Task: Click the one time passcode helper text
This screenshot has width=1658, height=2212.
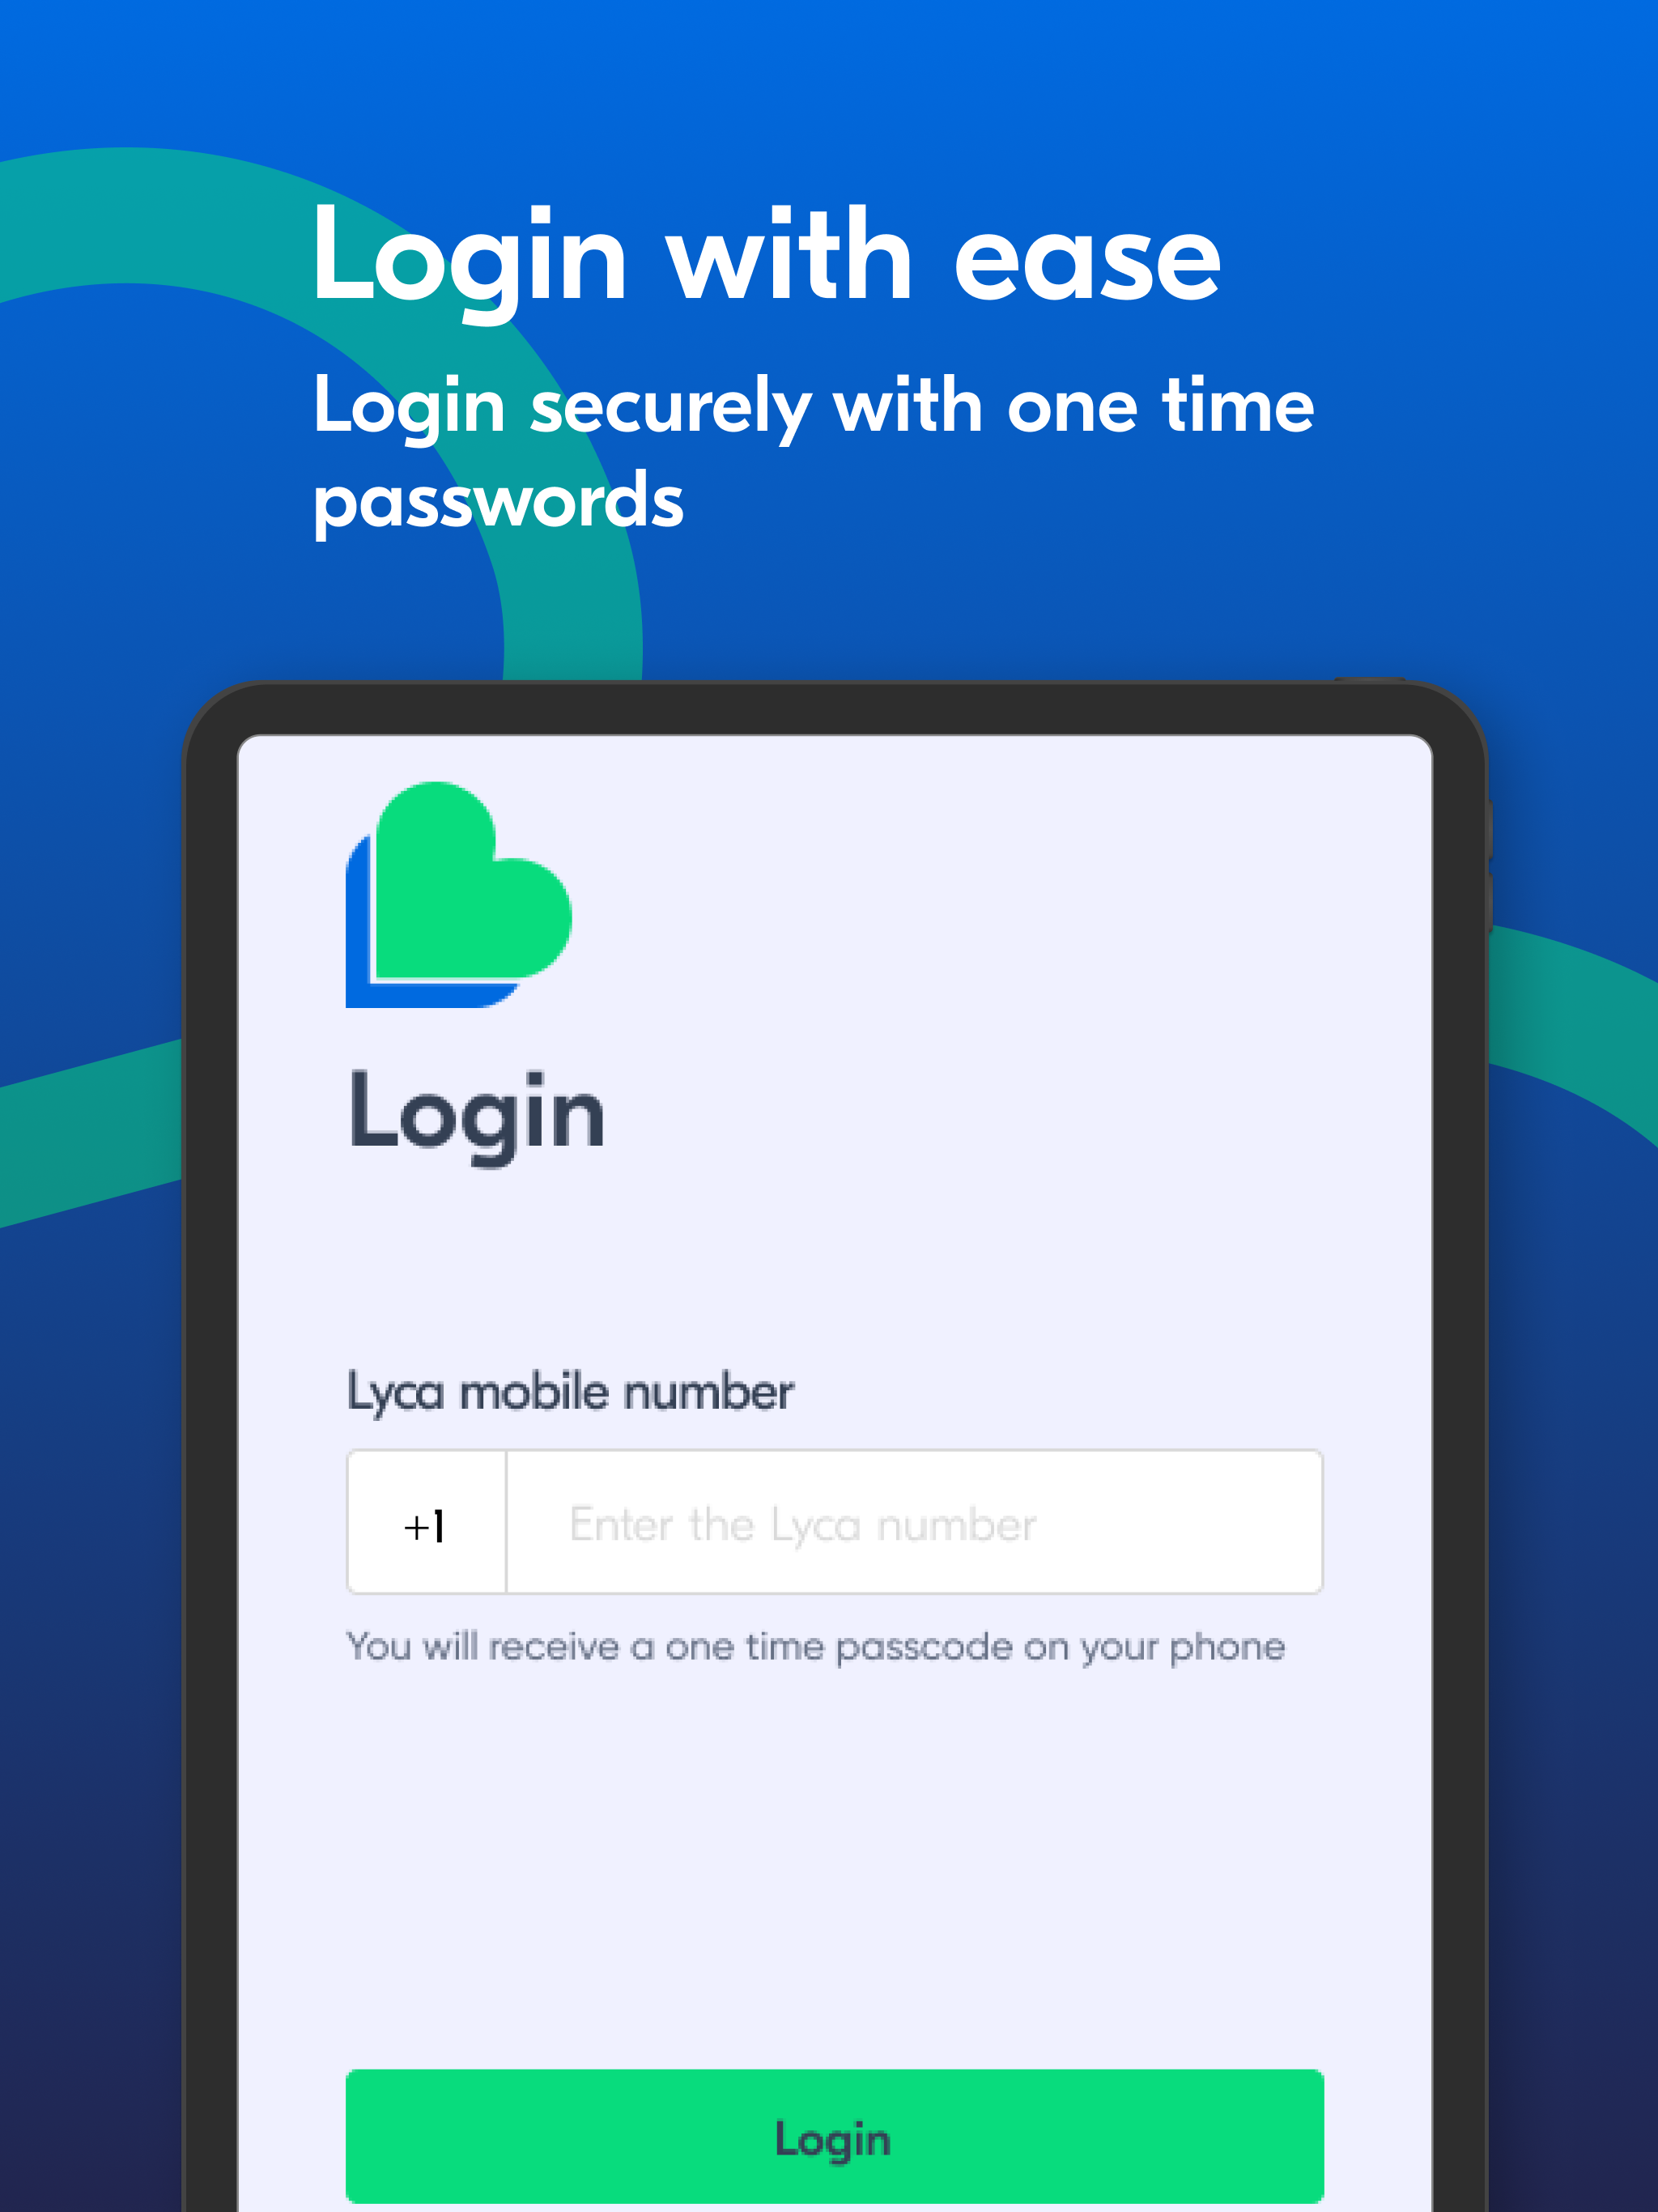Action: [816, 1647]
